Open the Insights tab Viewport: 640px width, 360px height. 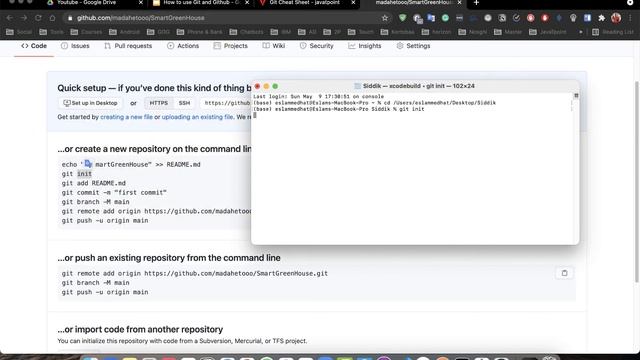(364, 46)
